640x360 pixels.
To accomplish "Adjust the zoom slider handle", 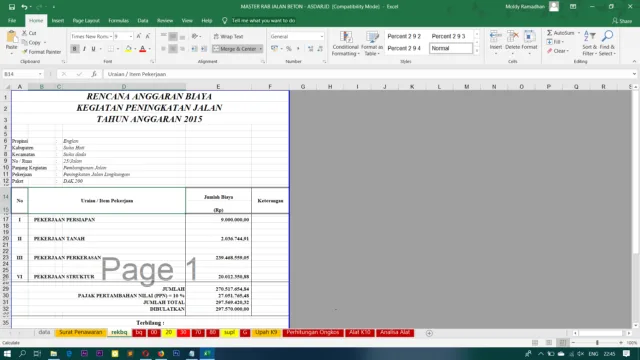I will pyautogui.click(x=597, y=343).
